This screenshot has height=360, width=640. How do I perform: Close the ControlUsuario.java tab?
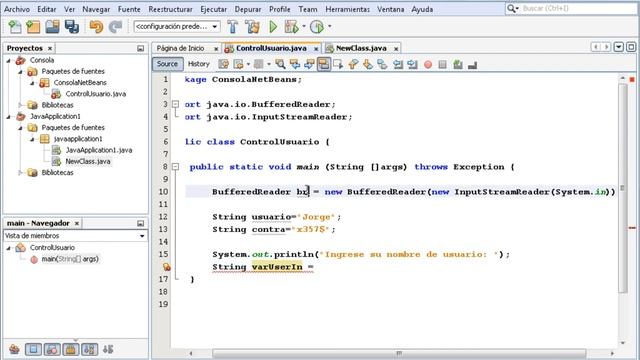pos(316,49)
